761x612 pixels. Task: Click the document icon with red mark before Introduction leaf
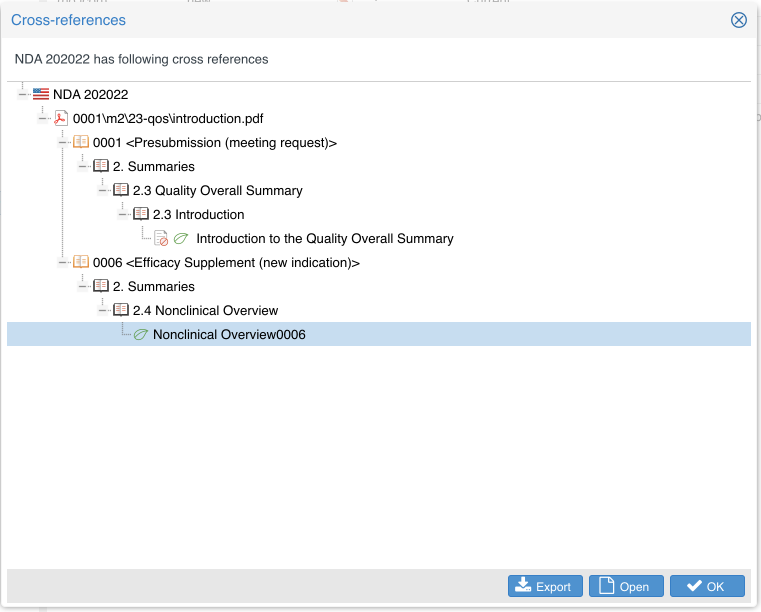[161, 238]
